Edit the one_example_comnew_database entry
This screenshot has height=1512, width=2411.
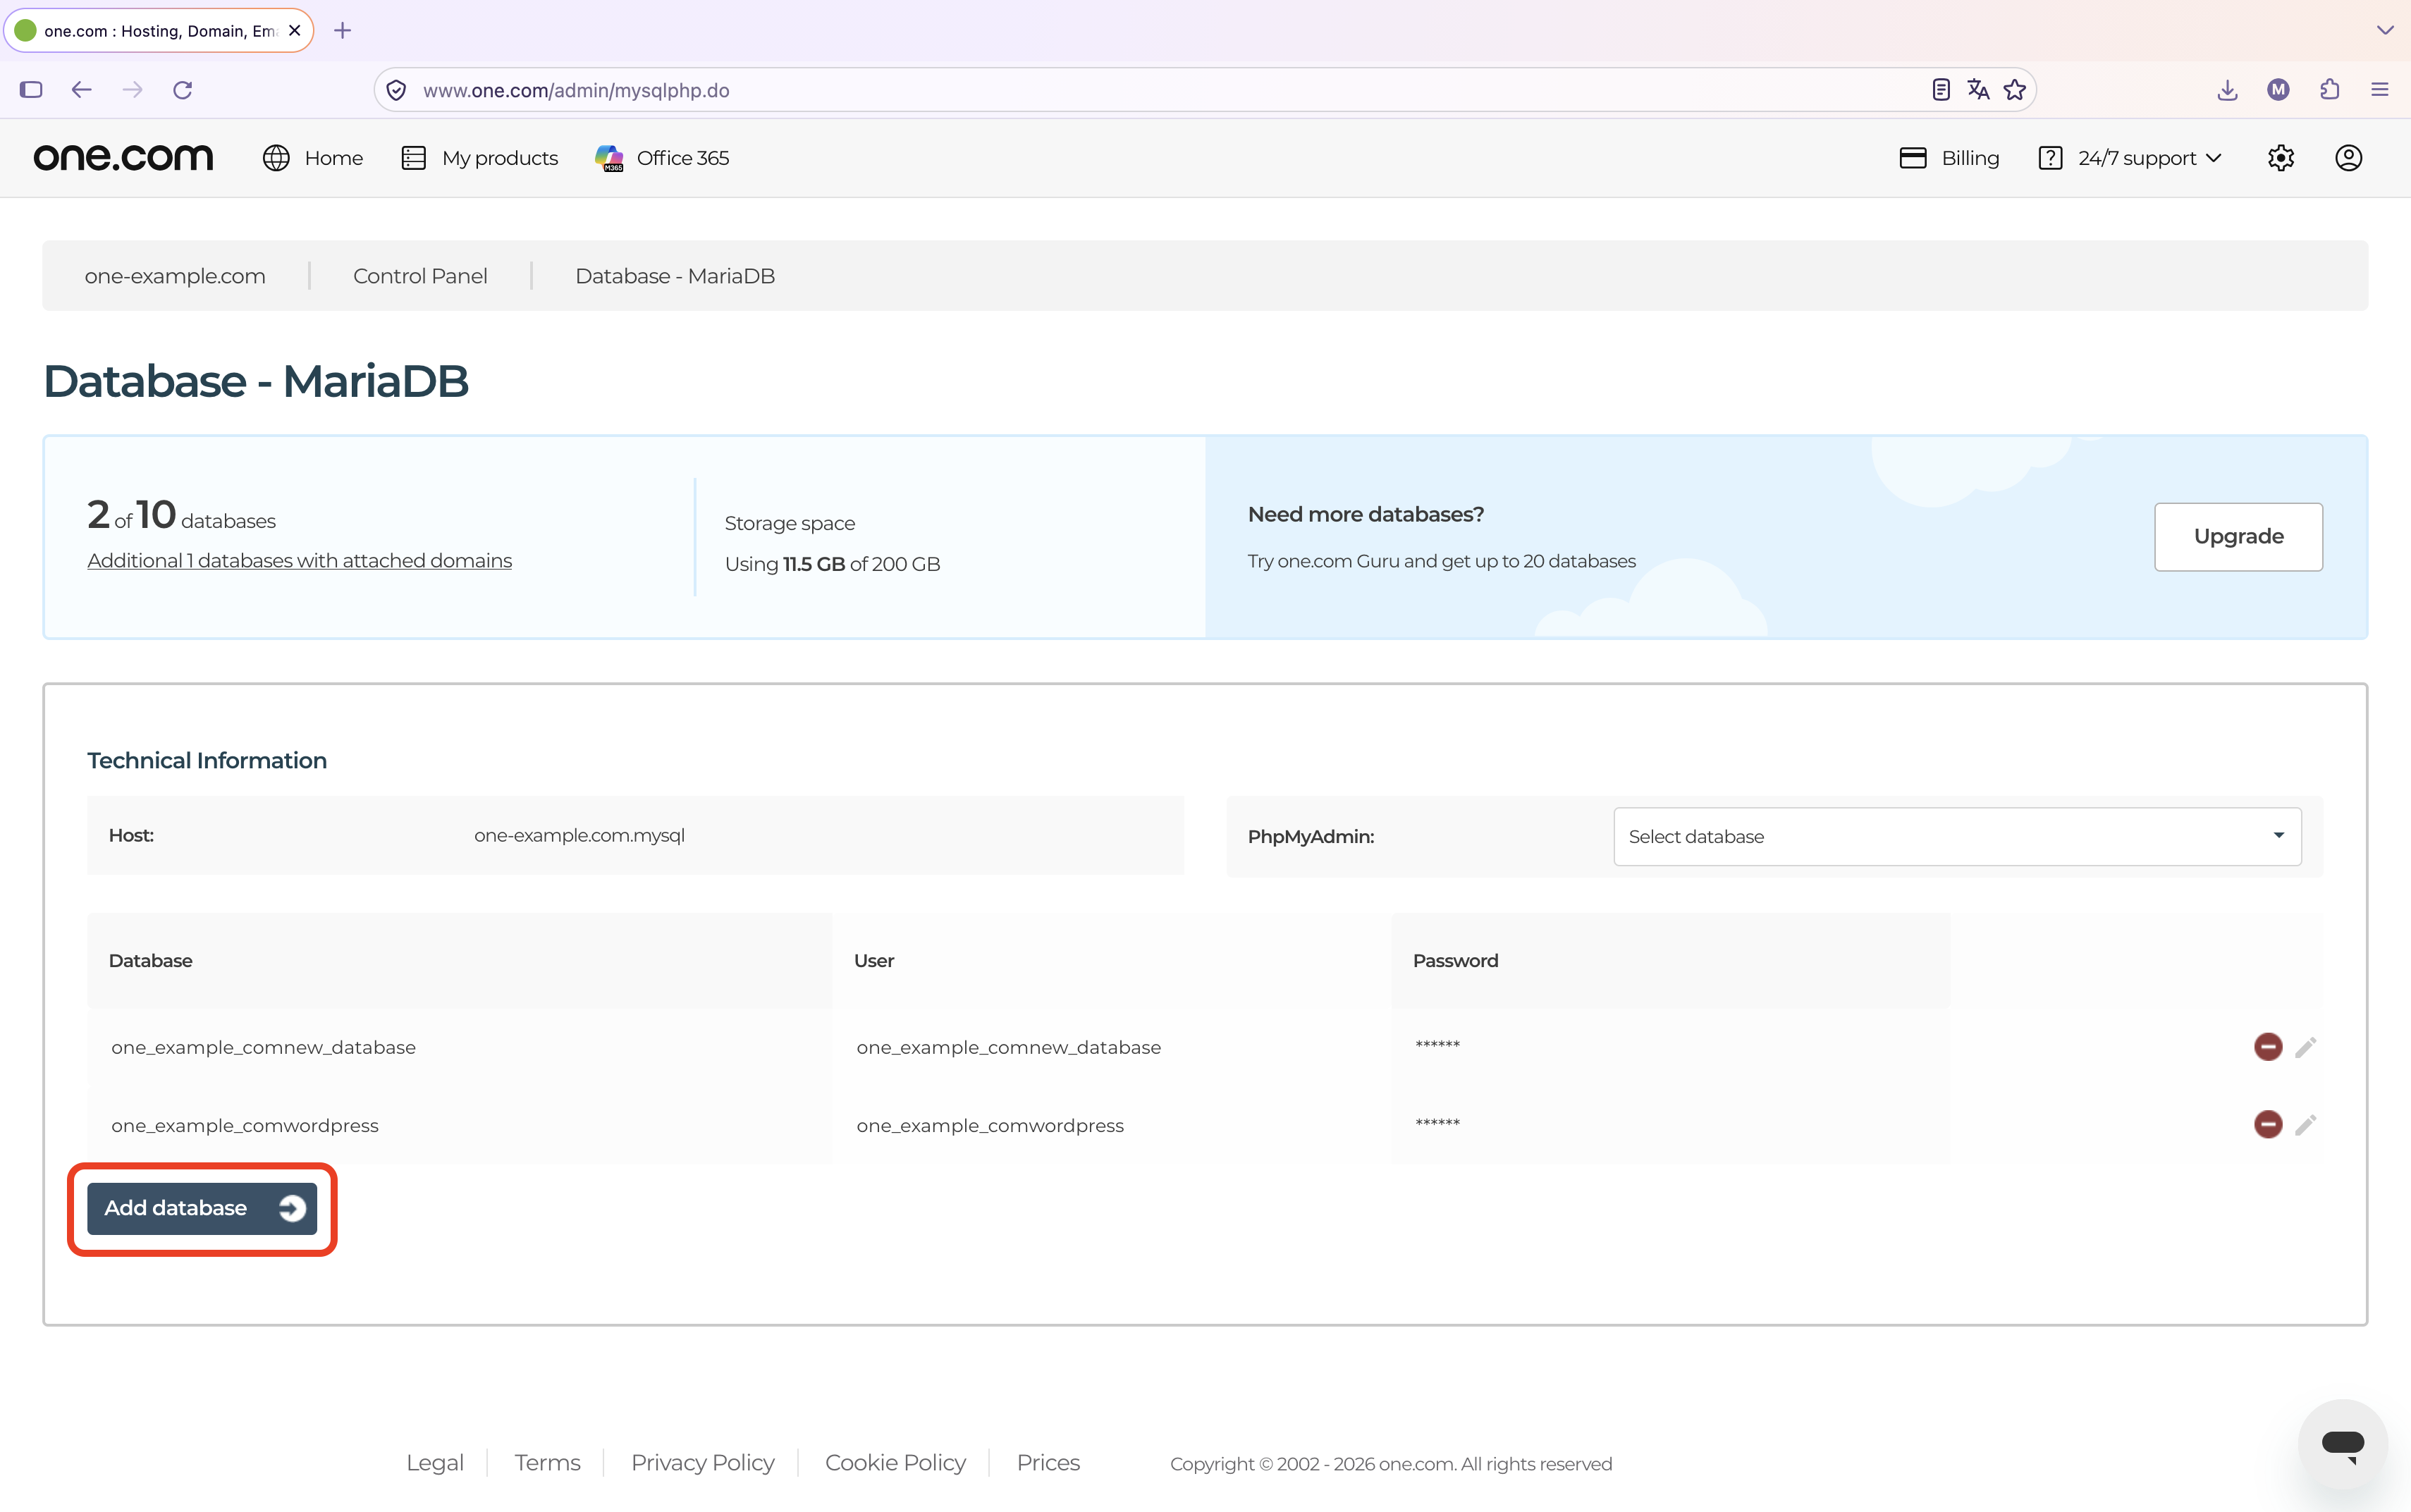(x=2305, y=1047)
